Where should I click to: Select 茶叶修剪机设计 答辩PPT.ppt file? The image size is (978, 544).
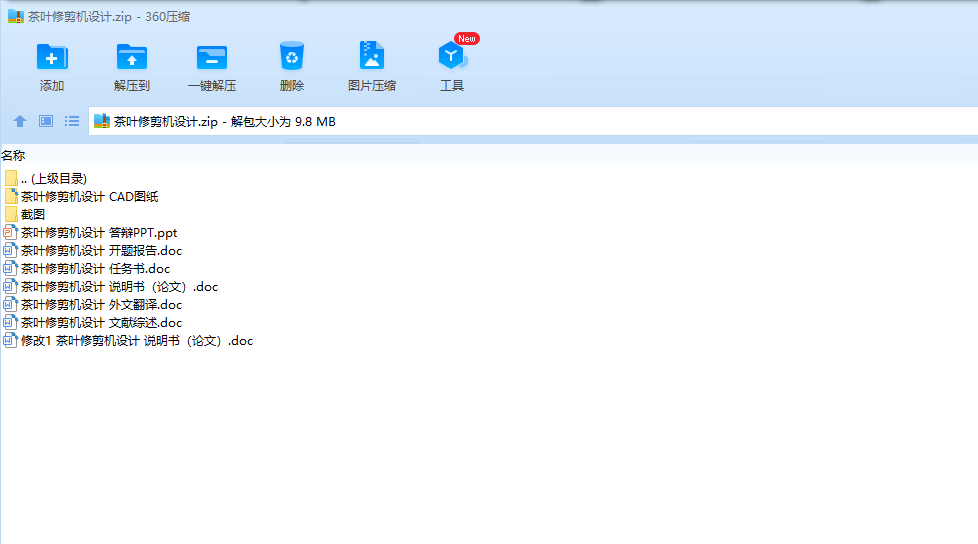[x=90, y=233]
